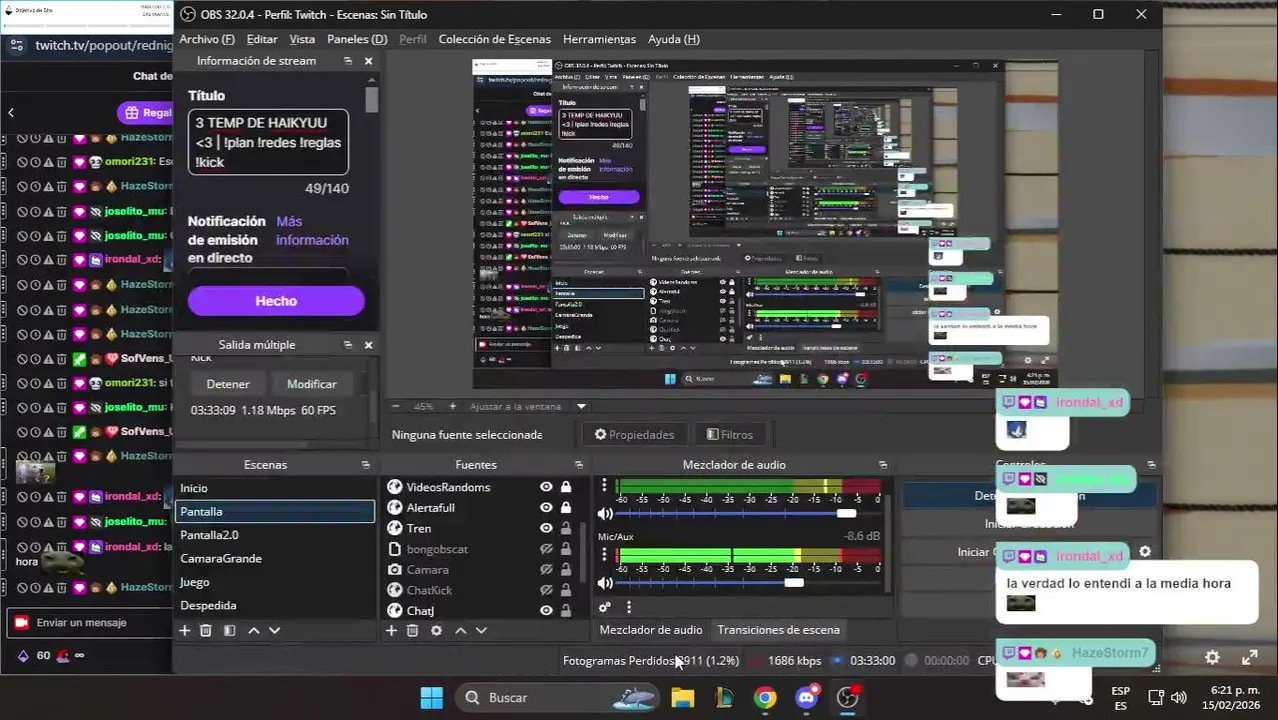The height and width of the screenshot is (720, 1278).
Task: Open the Archivo menu
Action: [207, 39]
